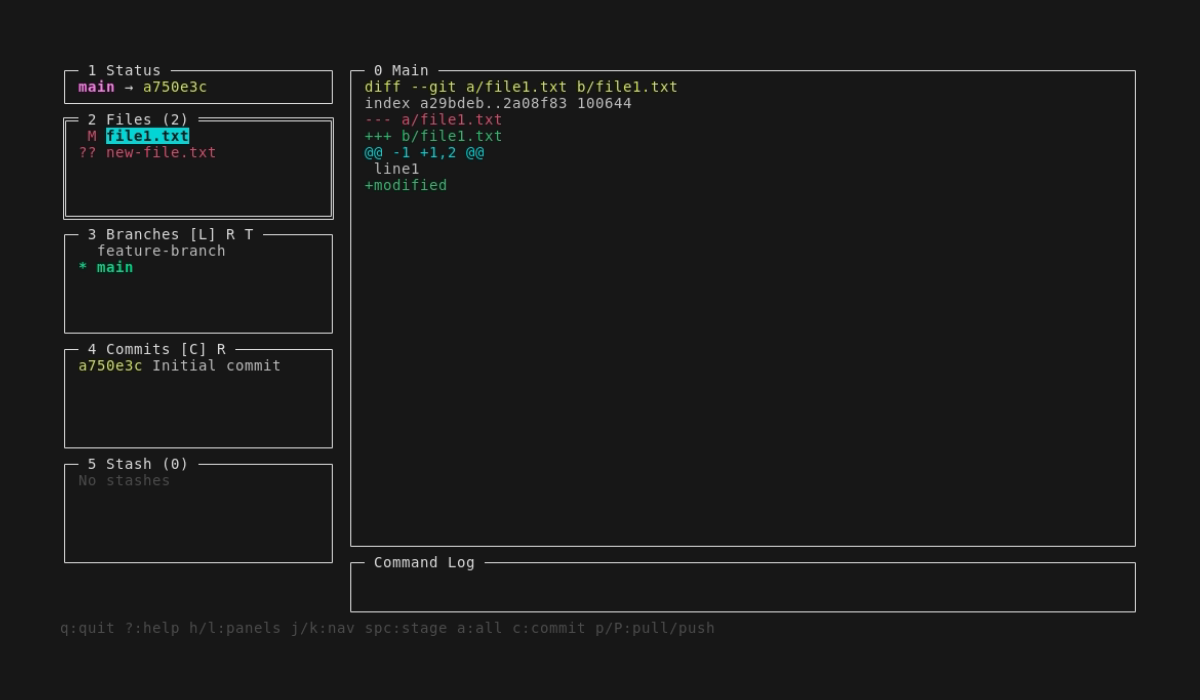
Task: Click the +modified added line
Action: coord(405,186)
